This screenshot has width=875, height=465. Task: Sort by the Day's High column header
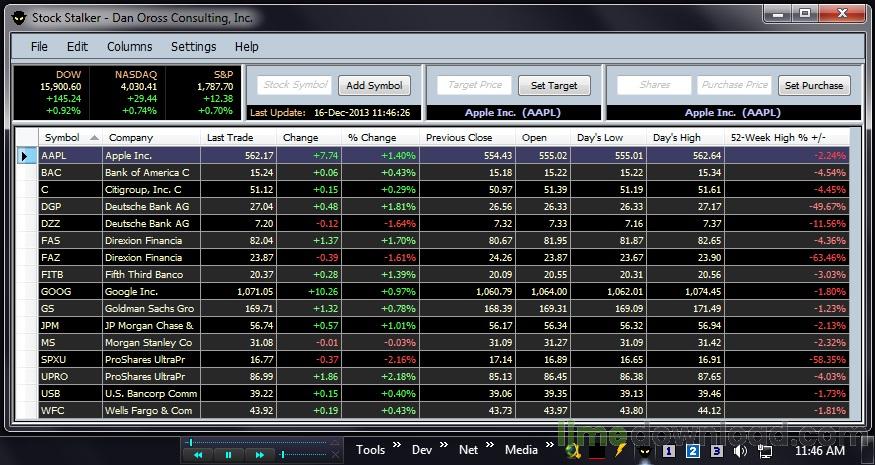(x=685, y=137)
